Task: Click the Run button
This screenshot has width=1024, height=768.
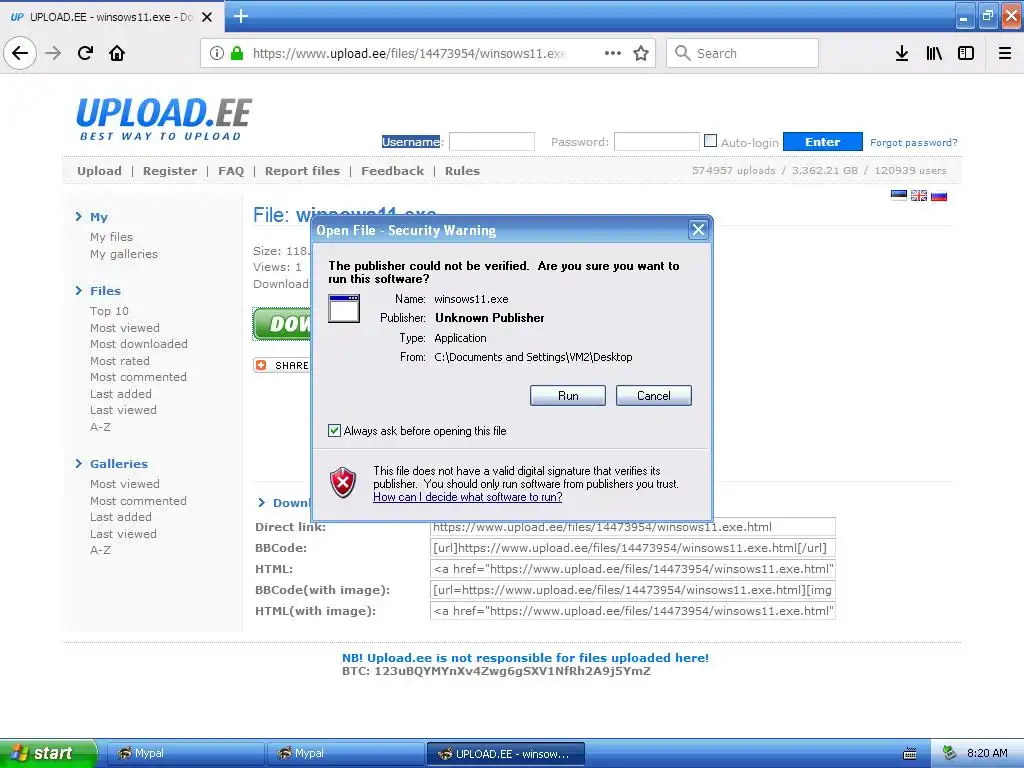Action: (x=568, y=395)
